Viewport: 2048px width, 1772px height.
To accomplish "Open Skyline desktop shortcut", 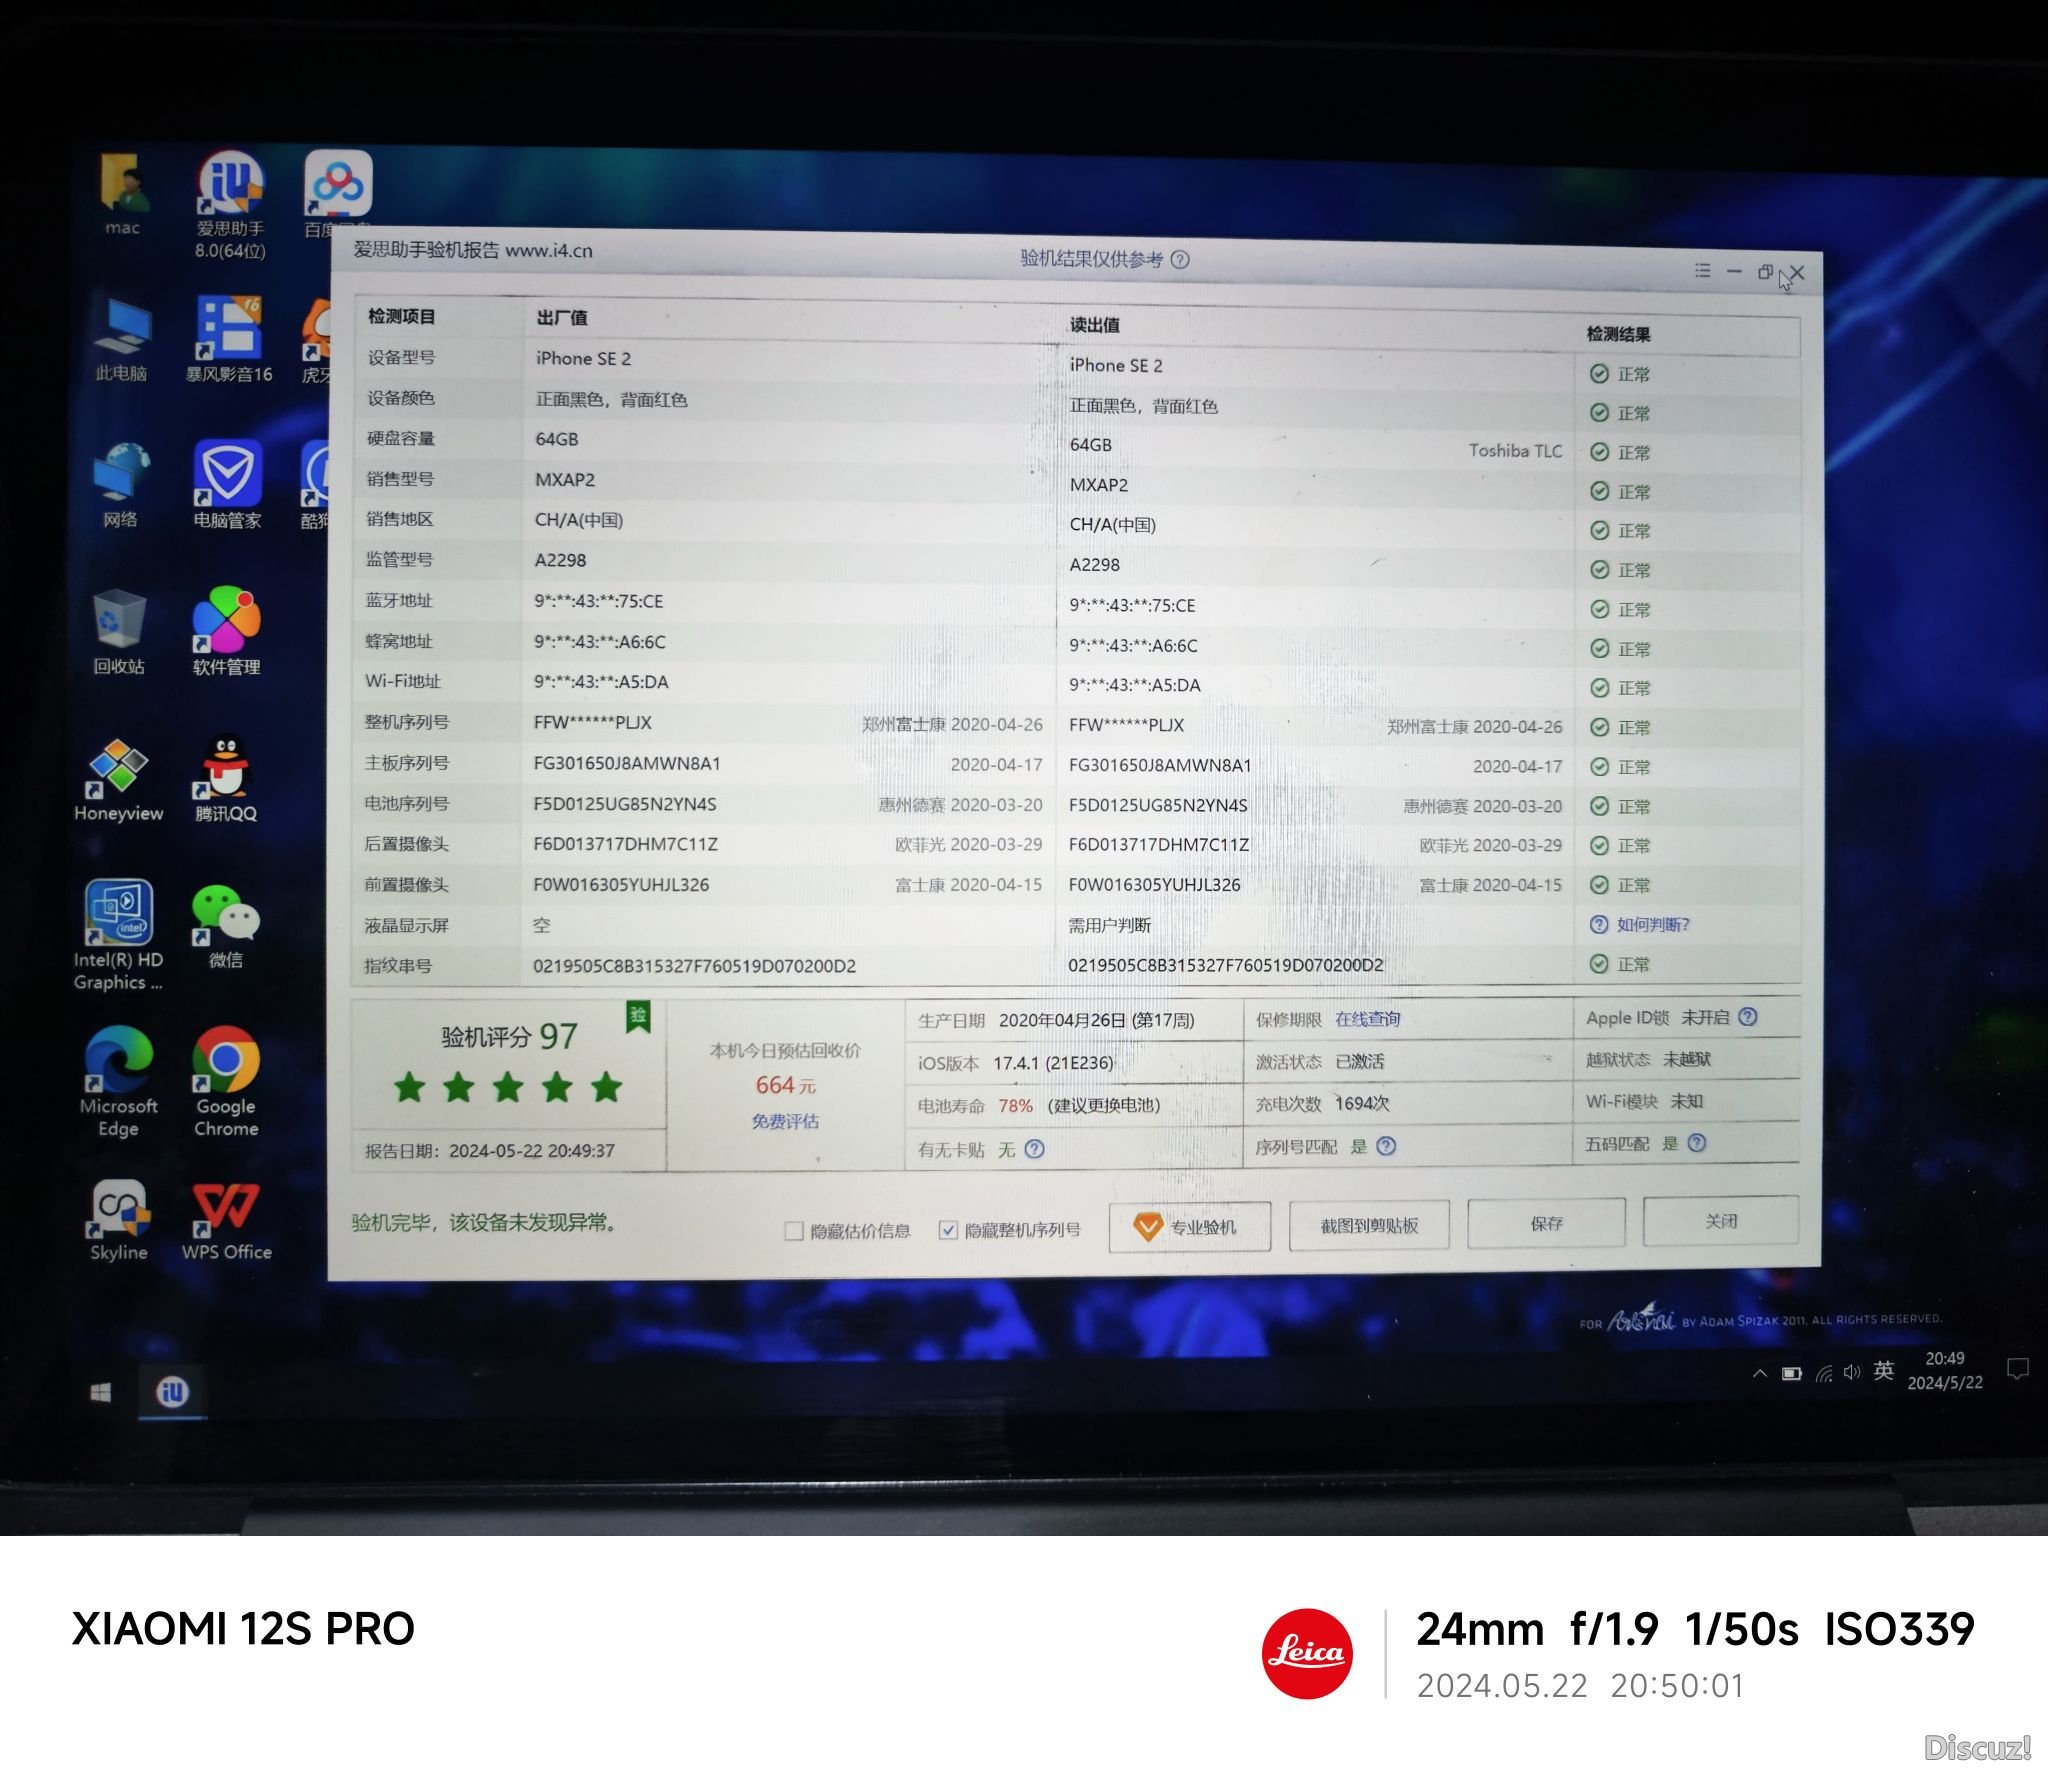I will point(119,1221).
